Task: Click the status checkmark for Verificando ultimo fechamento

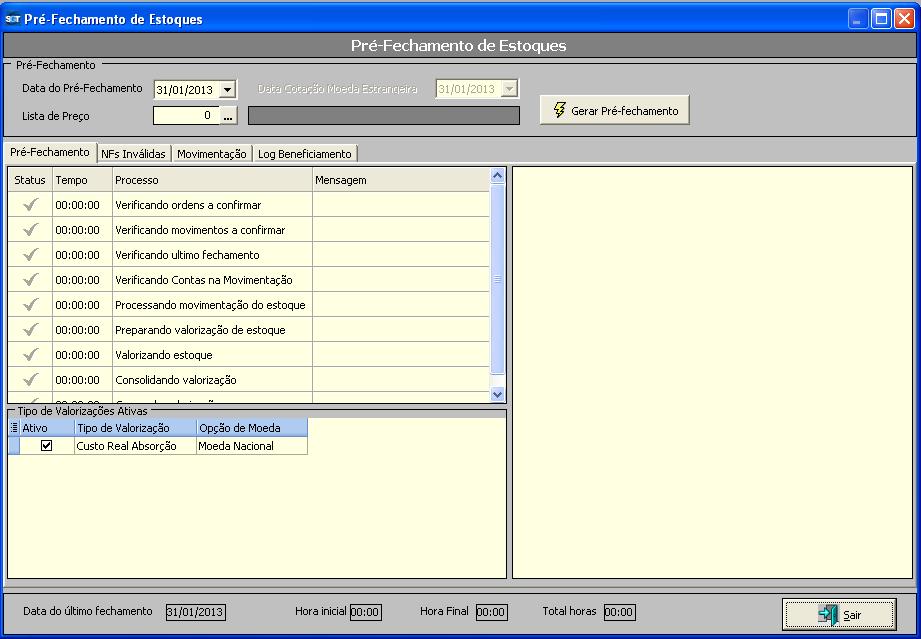Action: [x=30, y=254]
